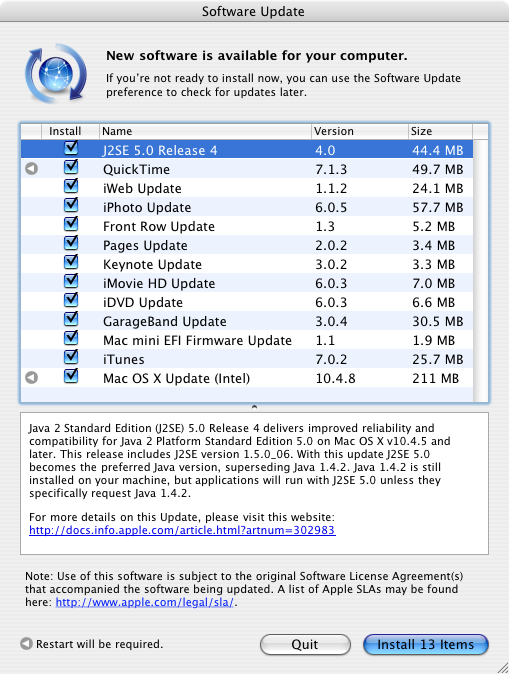Click restart-required icon next to QuickTime
Viewport: 509px width, 674px height.
[31, 169]
